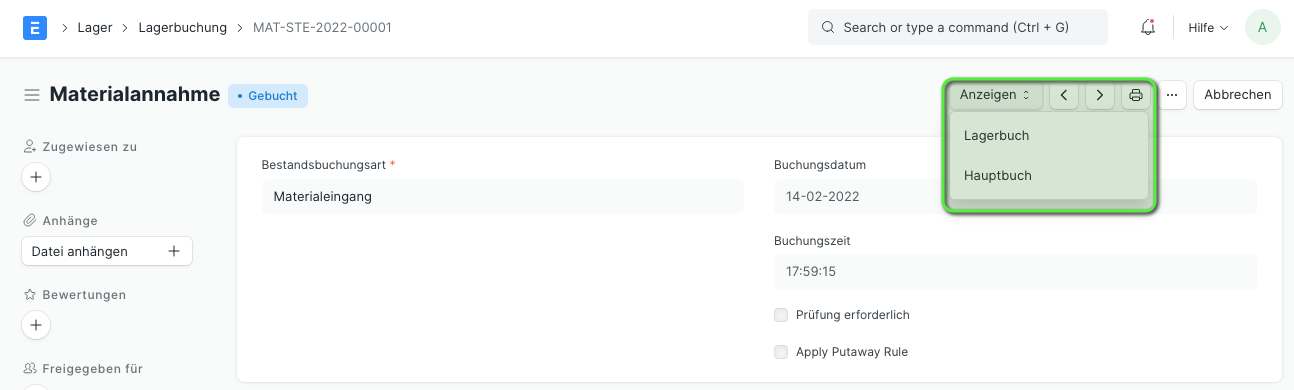The height and width of the screenshot is (390, 1294).
Task: Click the plus under Bewertungen
Action: (x=36, y=326)
